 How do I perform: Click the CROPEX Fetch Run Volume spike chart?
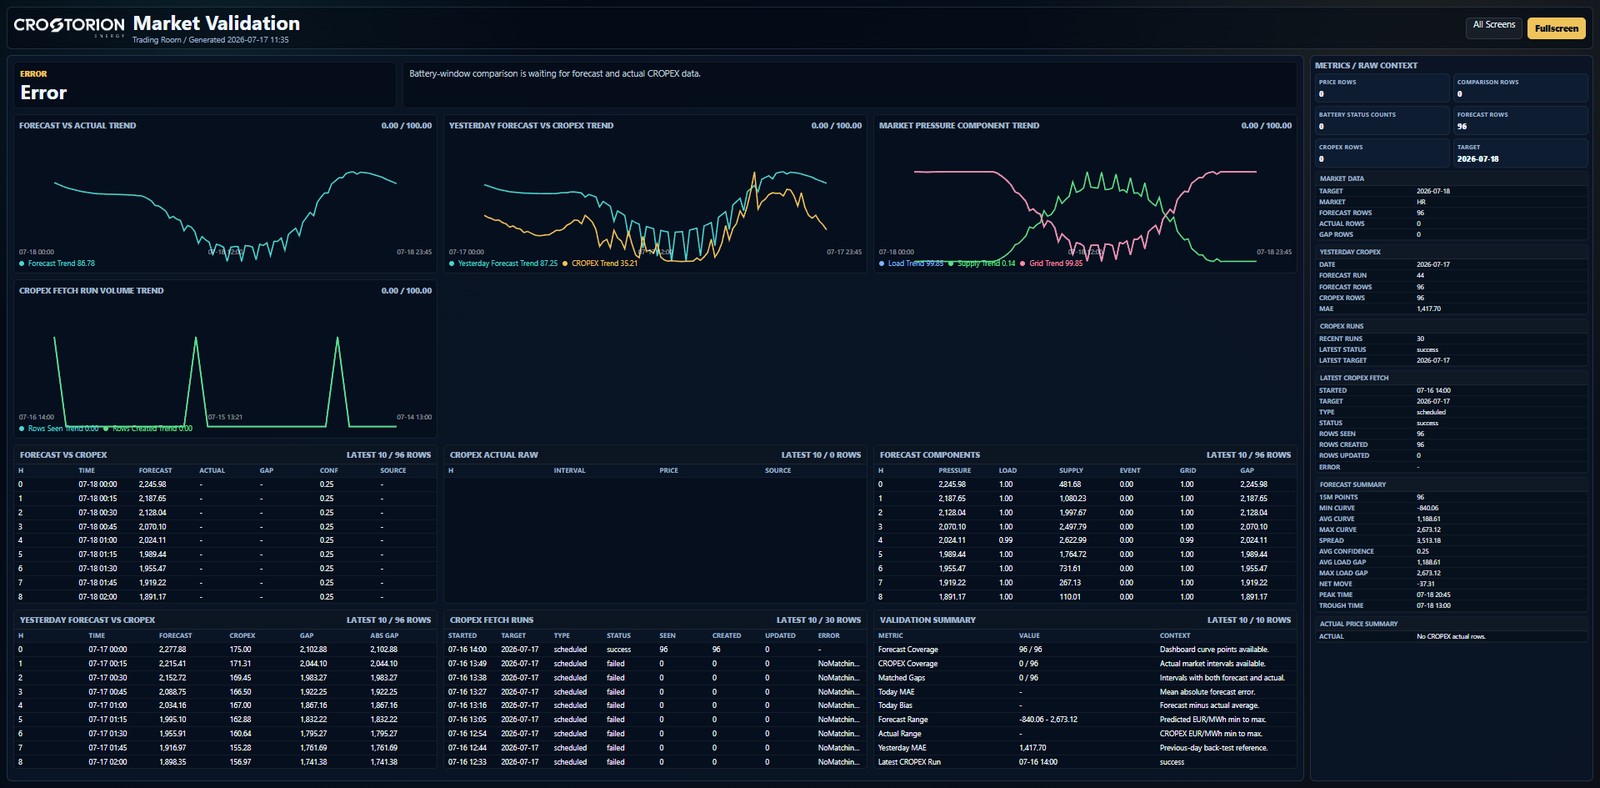tap(225, 380)
